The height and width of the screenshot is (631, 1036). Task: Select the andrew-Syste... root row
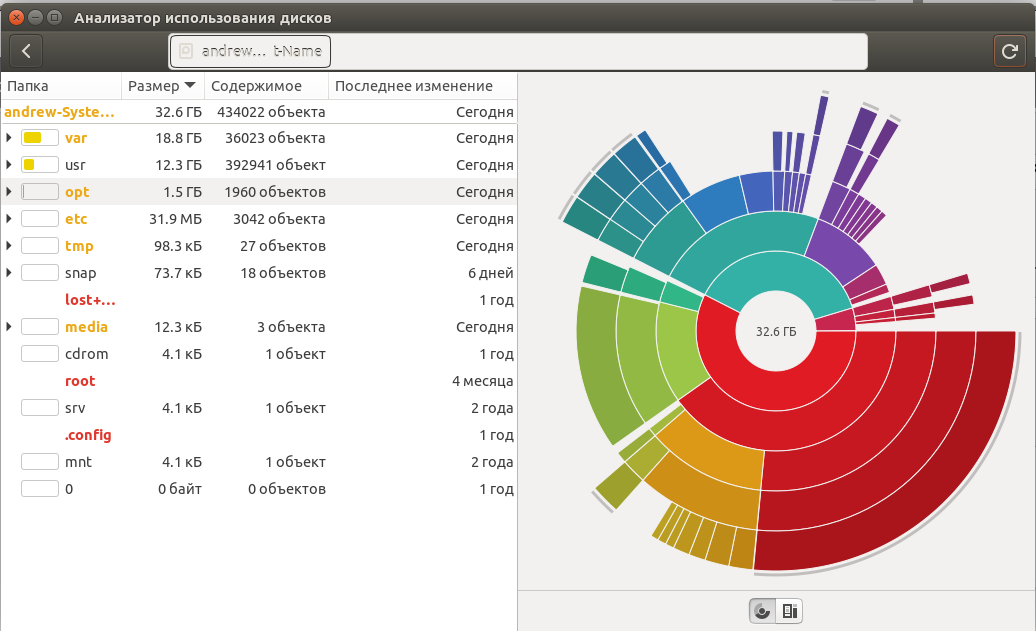pos(60,112)
